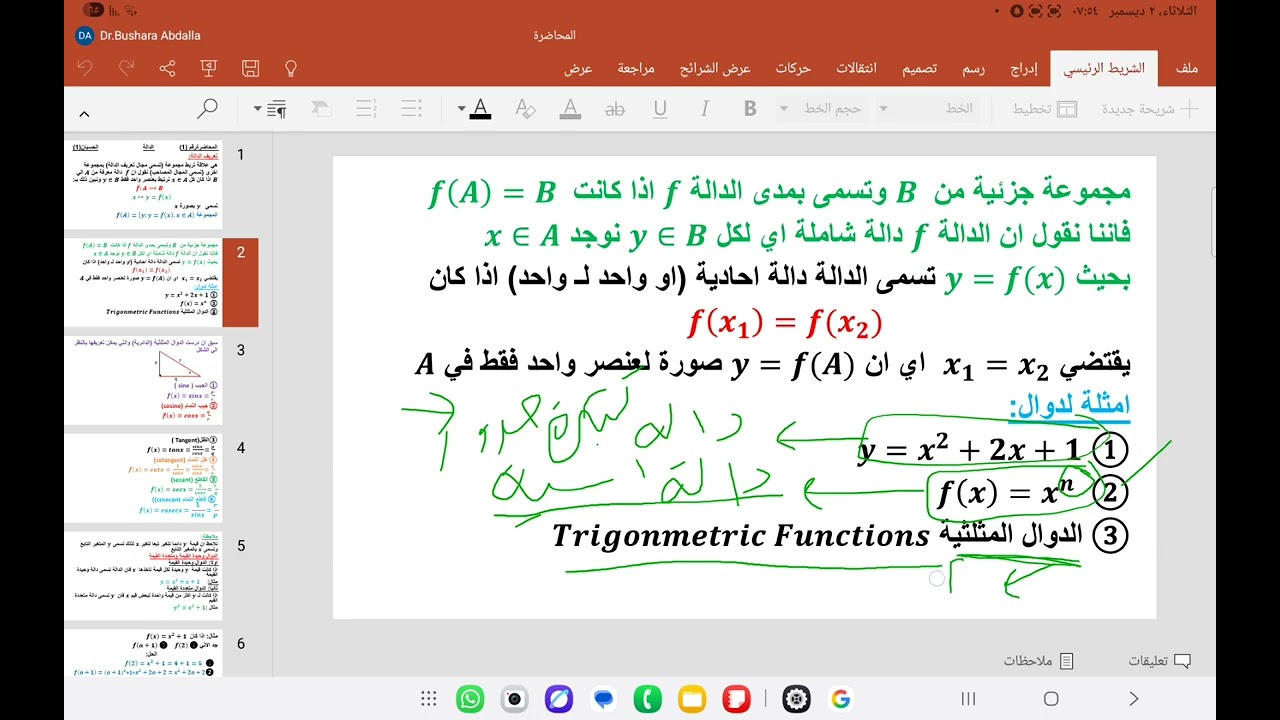Click the text direction paragraph icon
Viewport: 1280px width, 720px height.
coord(277,108)
